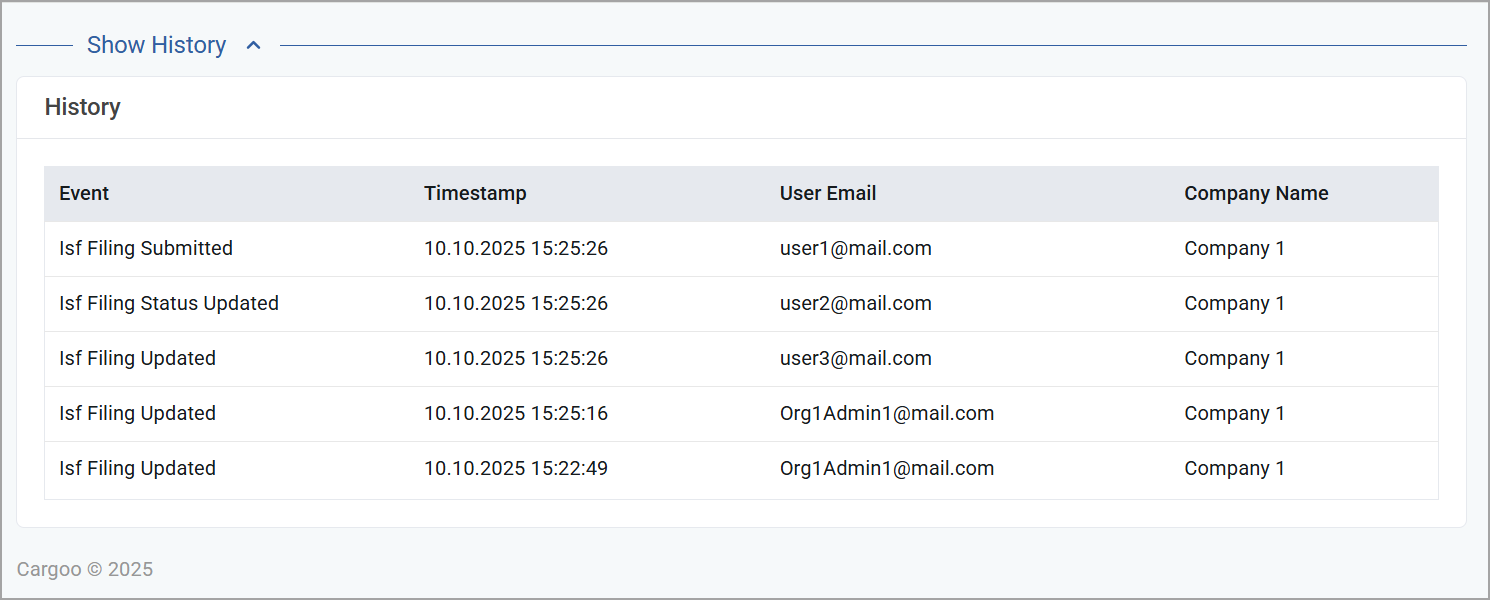Click timestamp 10.10.2025 15:25:16
Image resolution: width=1490 pixels, height=600 pixels.
(x=516, y=413)
